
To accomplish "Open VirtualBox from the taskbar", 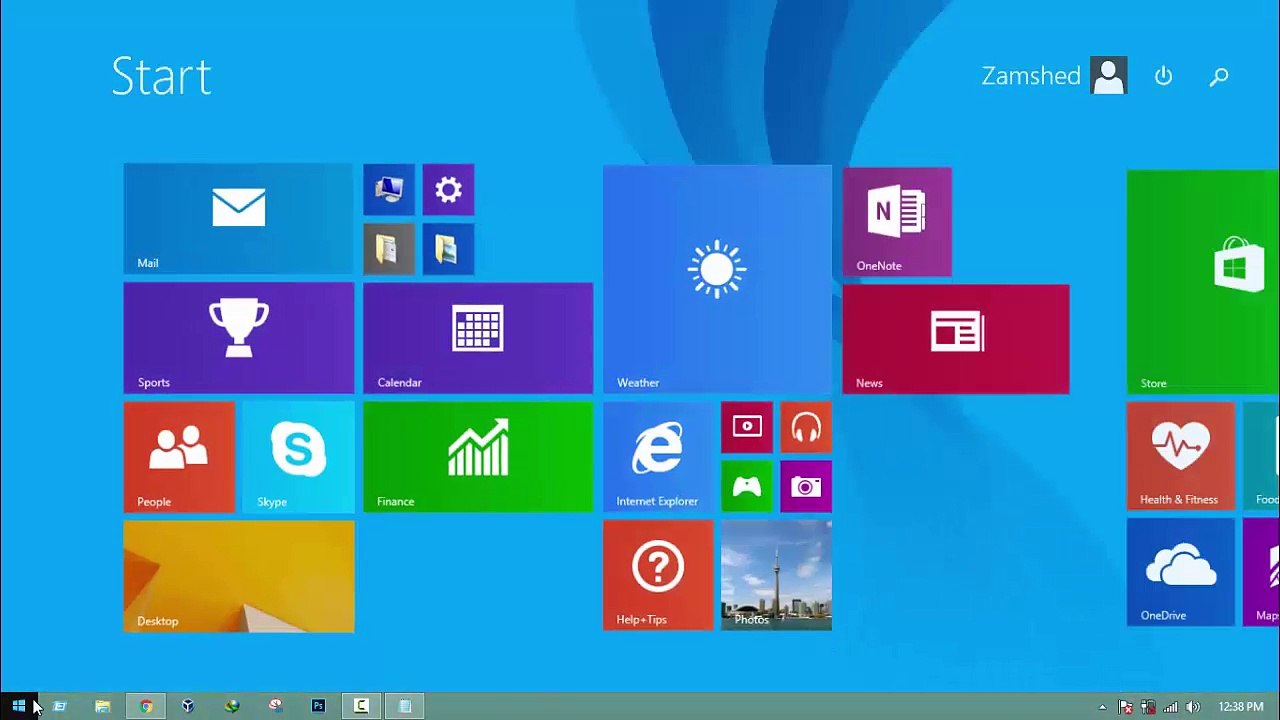I will [x=188, y=706].
